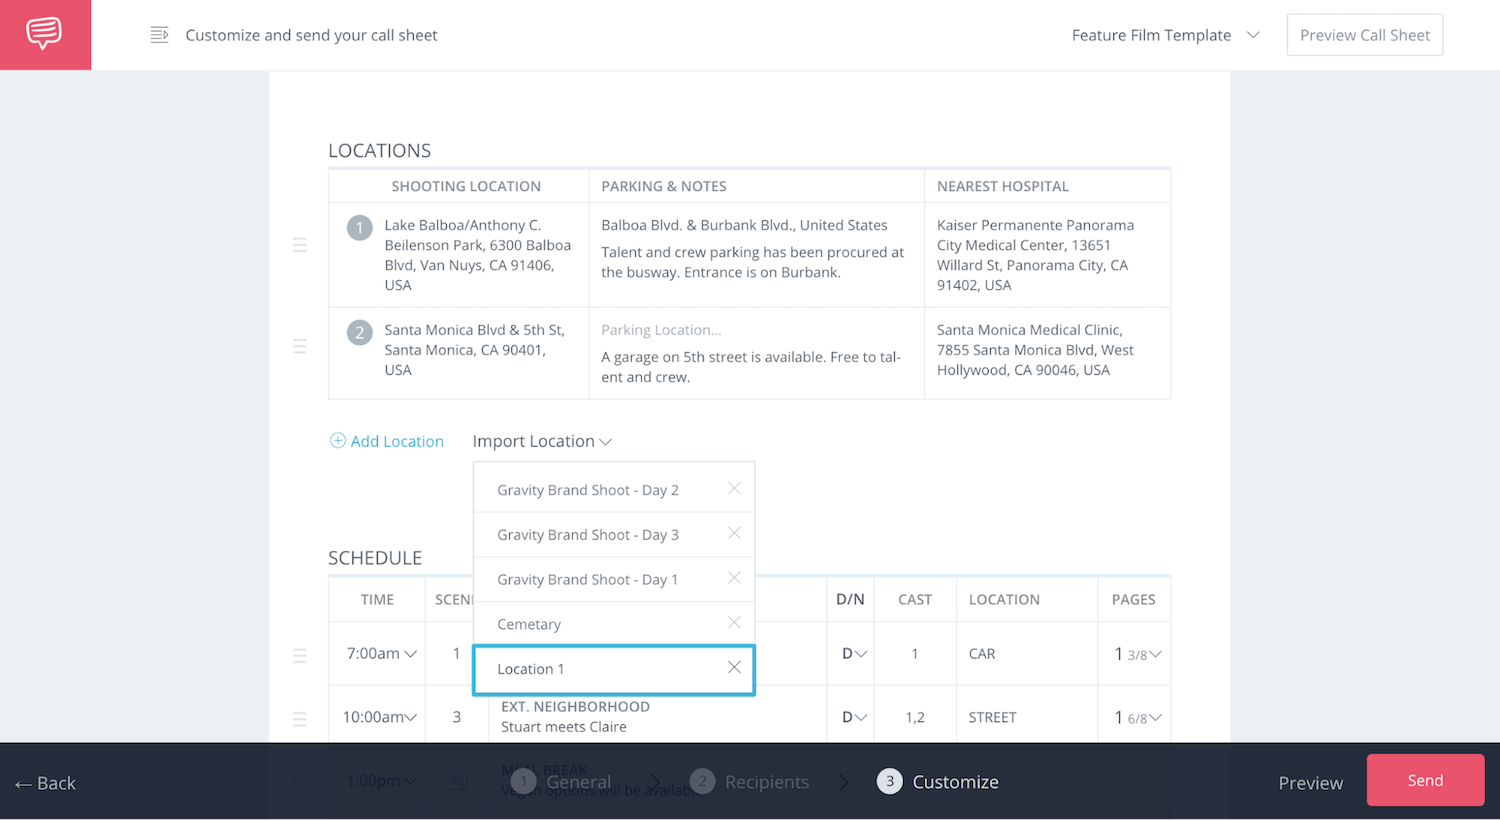The image size is (1500, 820).
Task: Click the SHOOTING LOCATION column header
Action: click(x=466, y=186)
